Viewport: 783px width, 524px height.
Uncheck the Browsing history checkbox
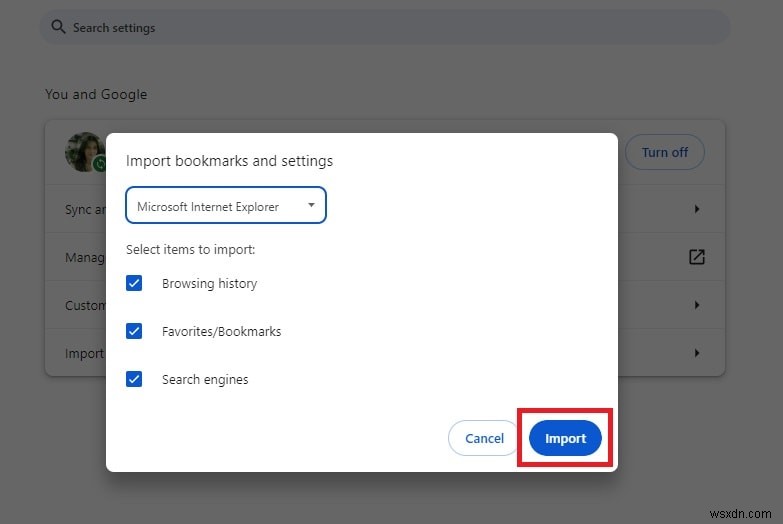(x=134, y=283)
